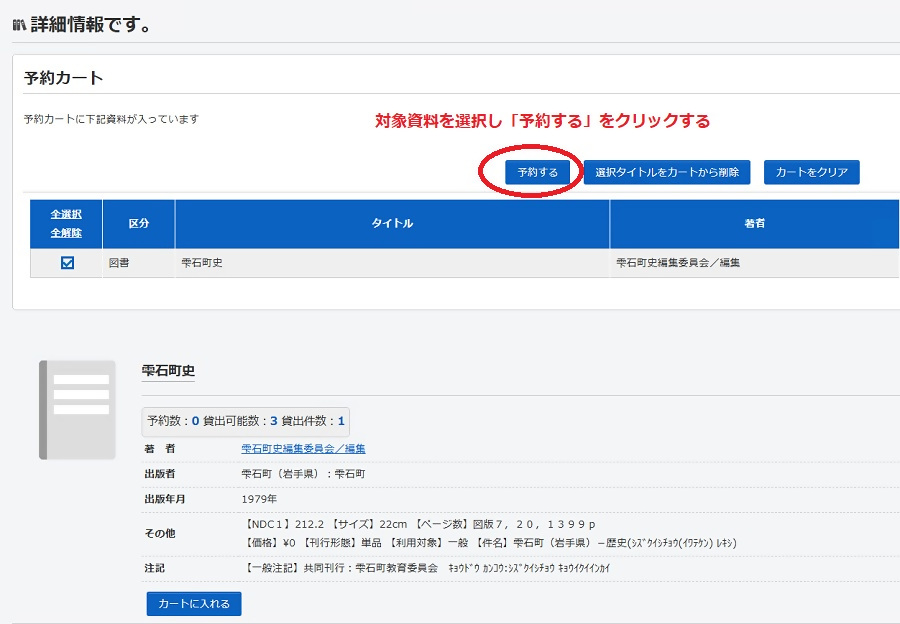Viewport: 900px width, 624px height.
Task: Click the 出版年月 value 1979年
Action: (257, 499)
